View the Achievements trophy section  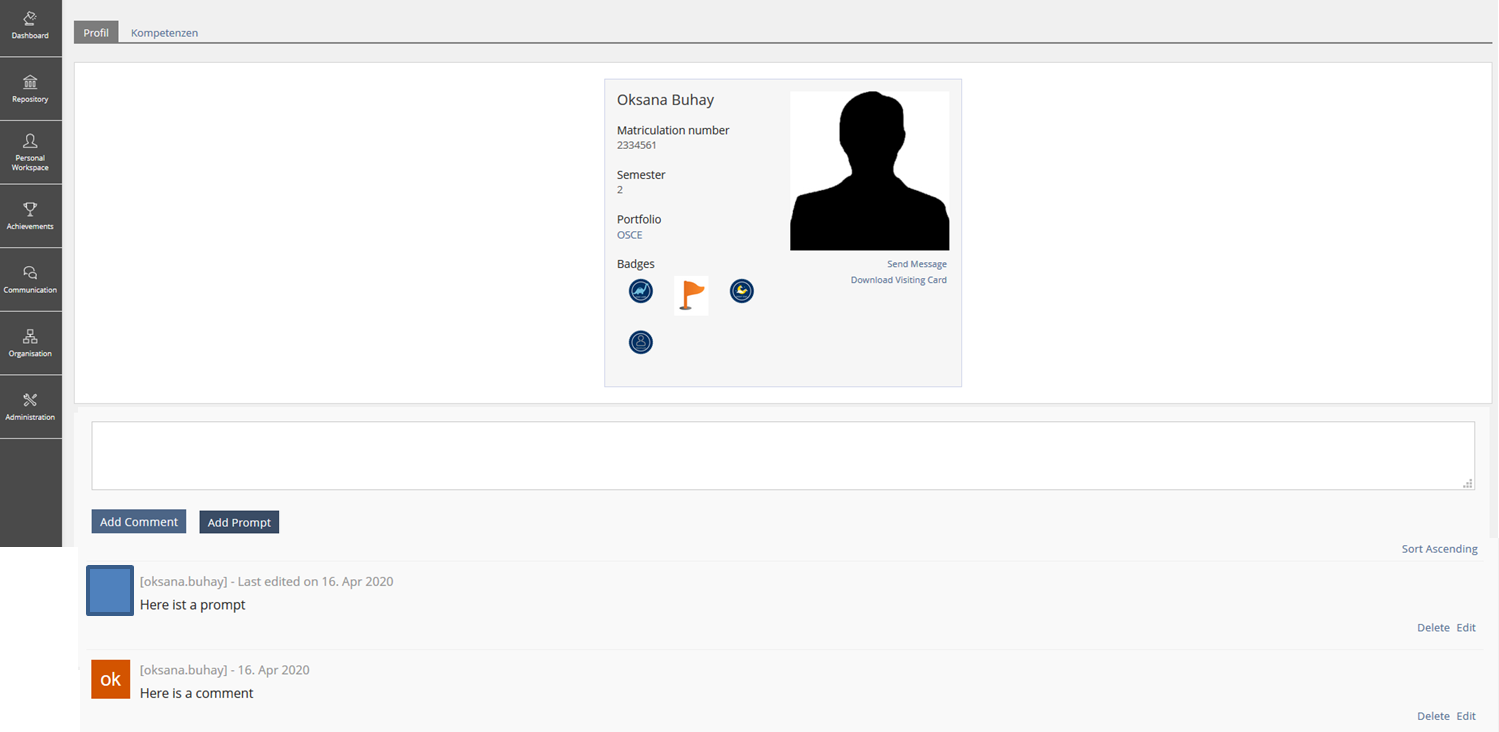coord(30,216)
